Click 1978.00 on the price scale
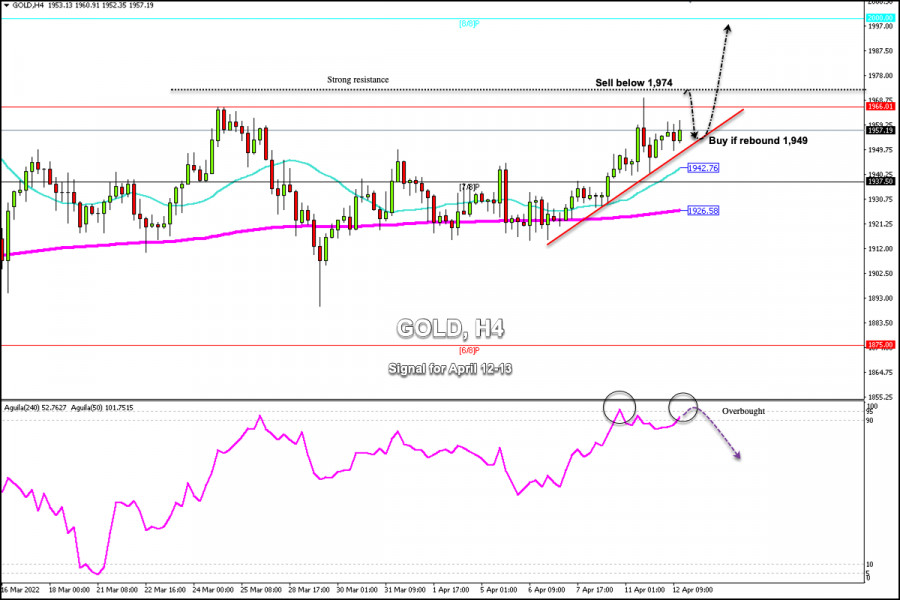 881,76
